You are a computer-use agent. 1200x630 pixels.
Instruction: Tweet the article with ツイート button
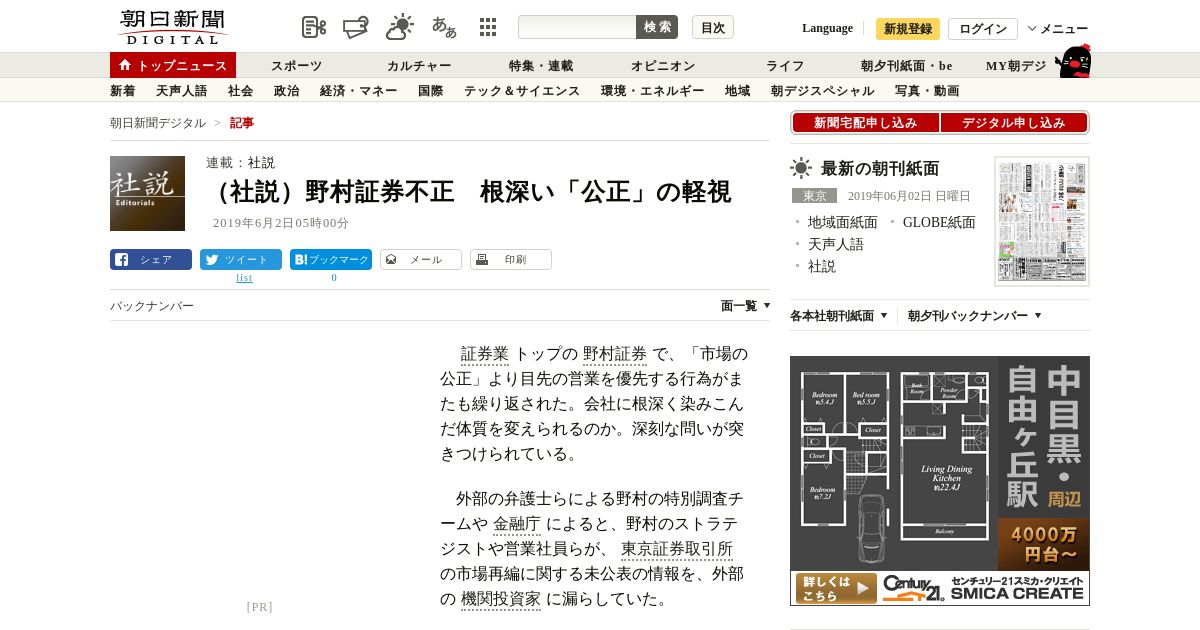pos(241,260)
